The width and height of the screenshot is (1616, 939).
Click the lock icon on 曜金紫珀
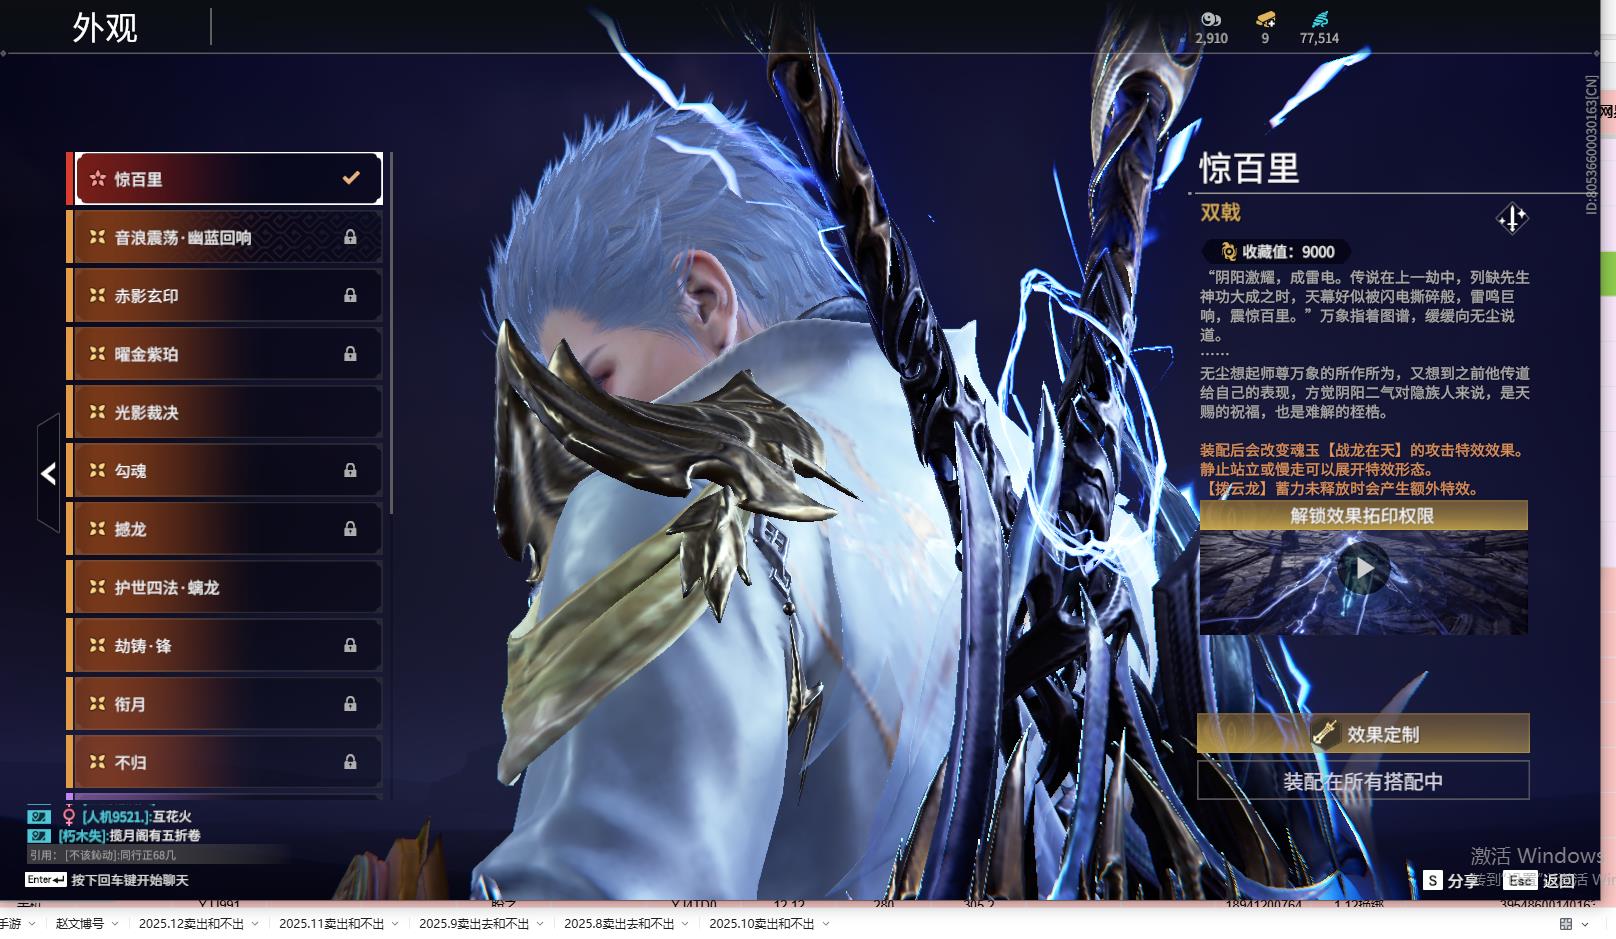click(350, 353)
